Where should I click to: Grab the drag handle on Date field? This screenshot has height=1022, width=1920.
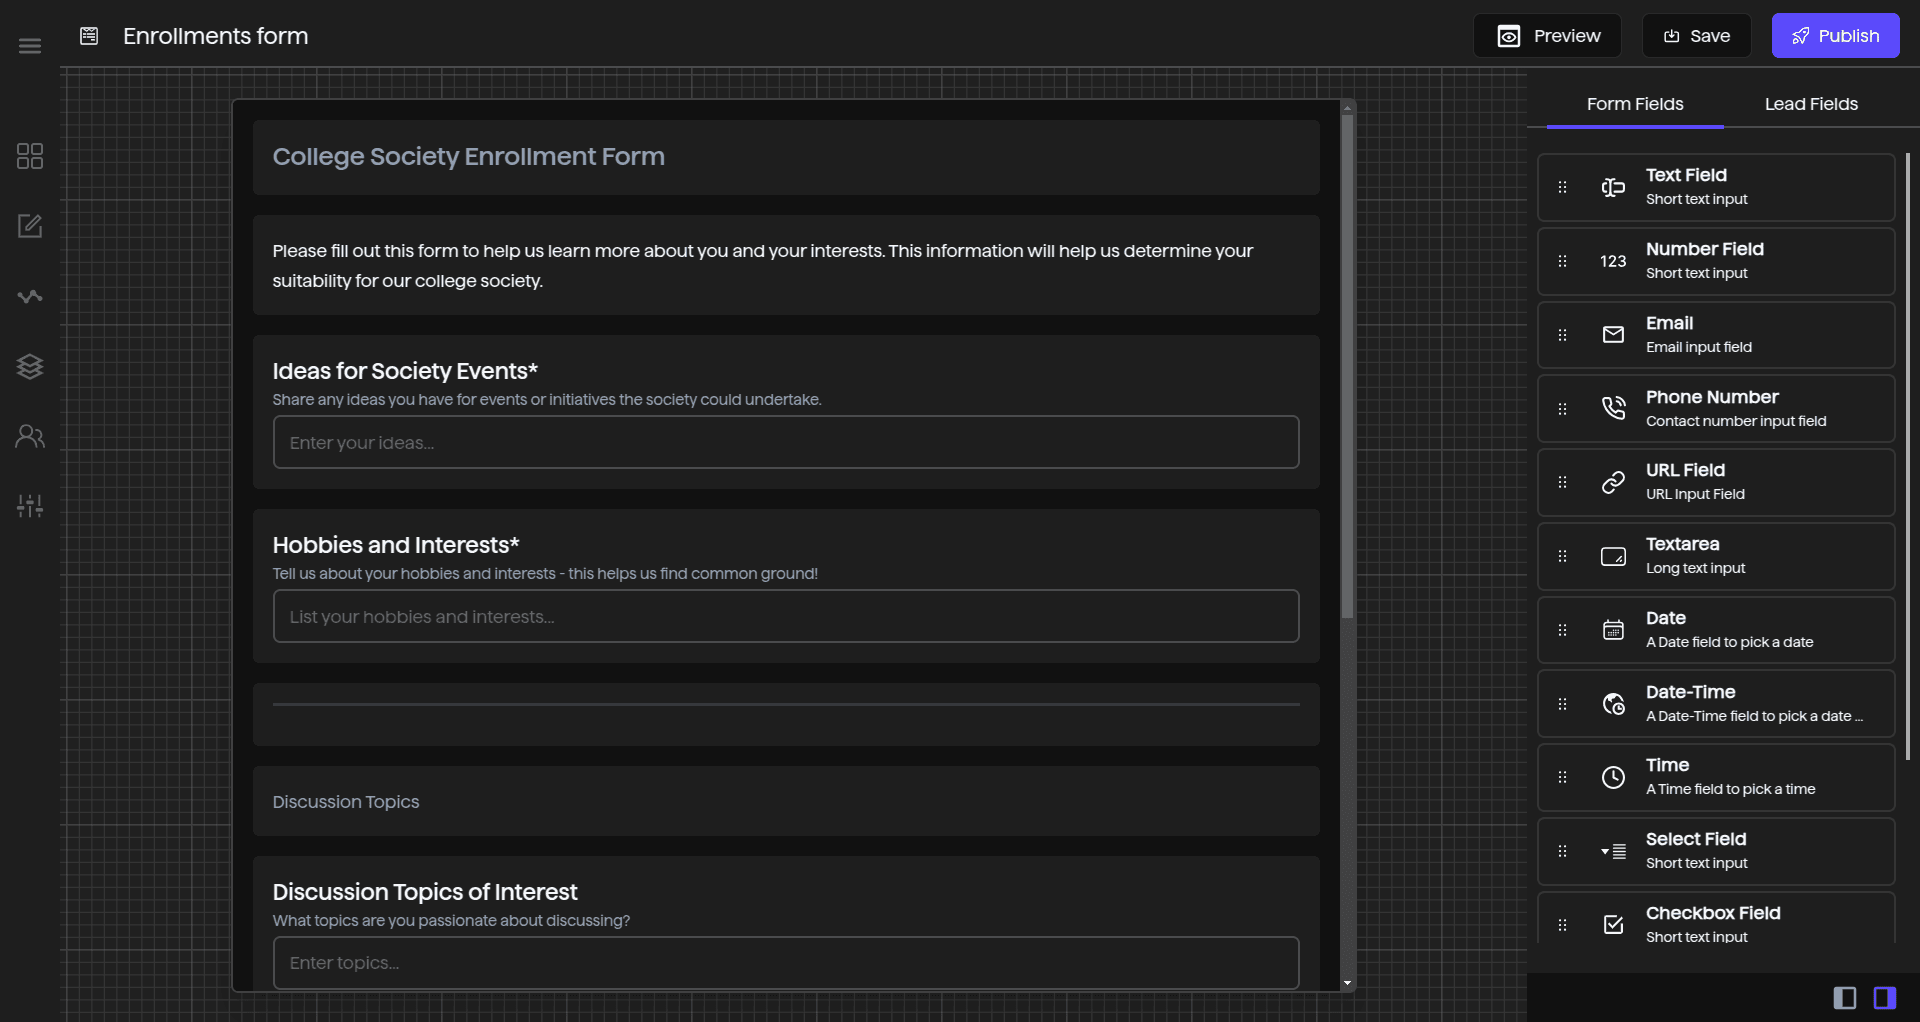tap(1562, 630)
